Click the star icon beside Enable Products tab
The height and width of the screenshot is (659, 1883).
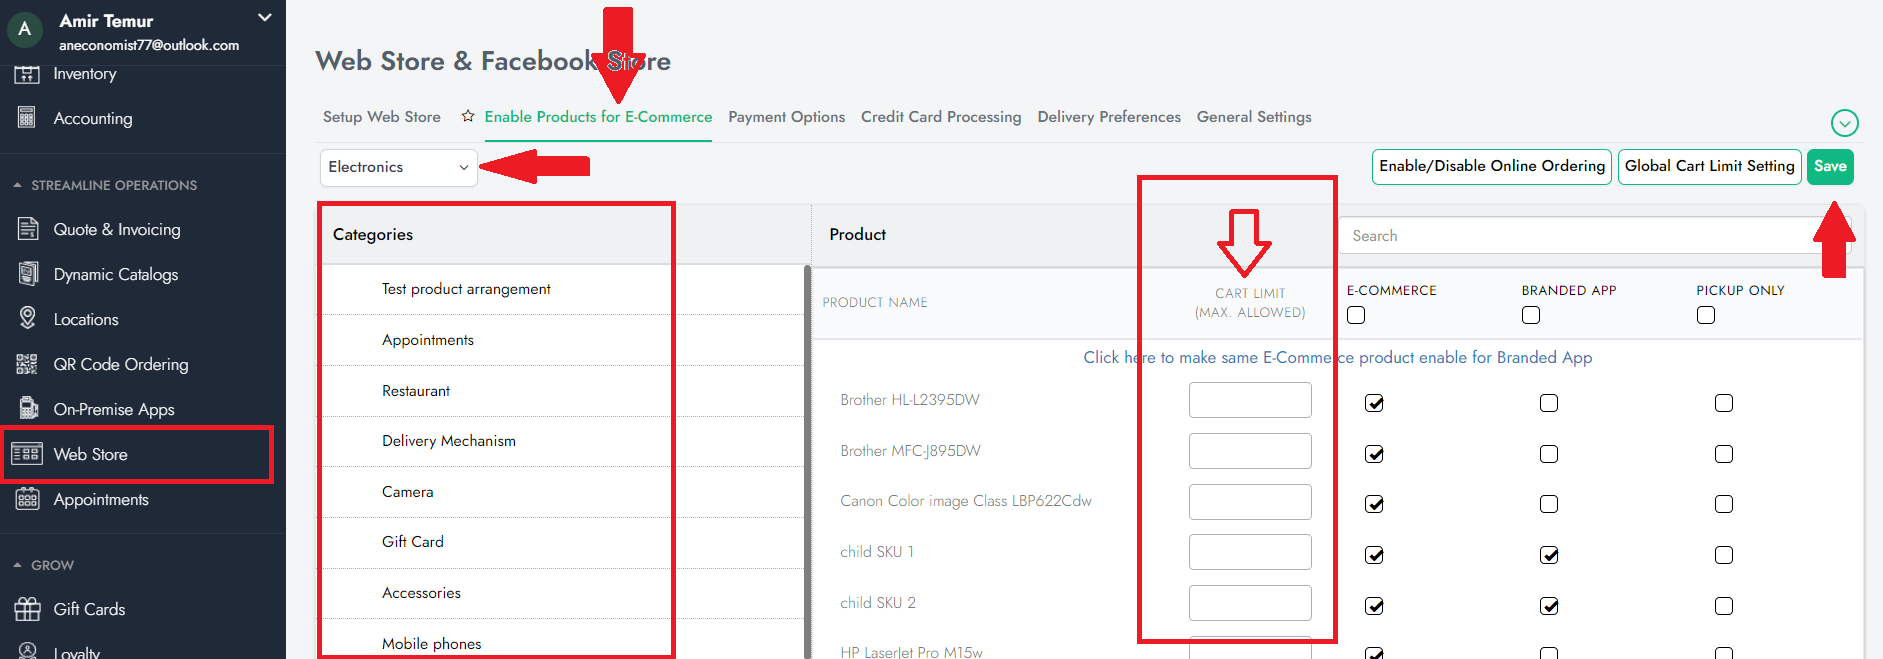[x=467, y=117]
